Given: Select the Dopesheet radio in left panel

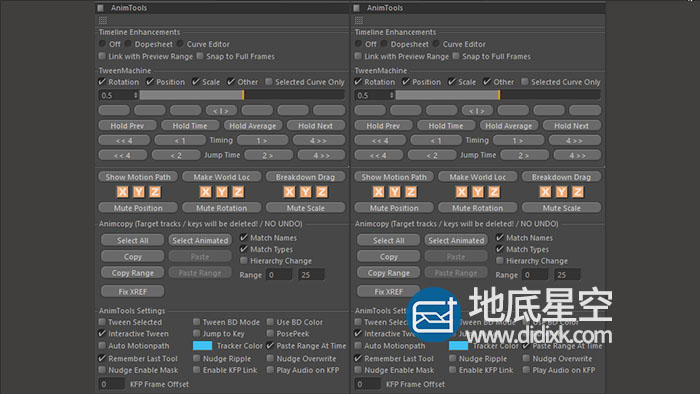Looking at the screenshot, I should 129,44.
